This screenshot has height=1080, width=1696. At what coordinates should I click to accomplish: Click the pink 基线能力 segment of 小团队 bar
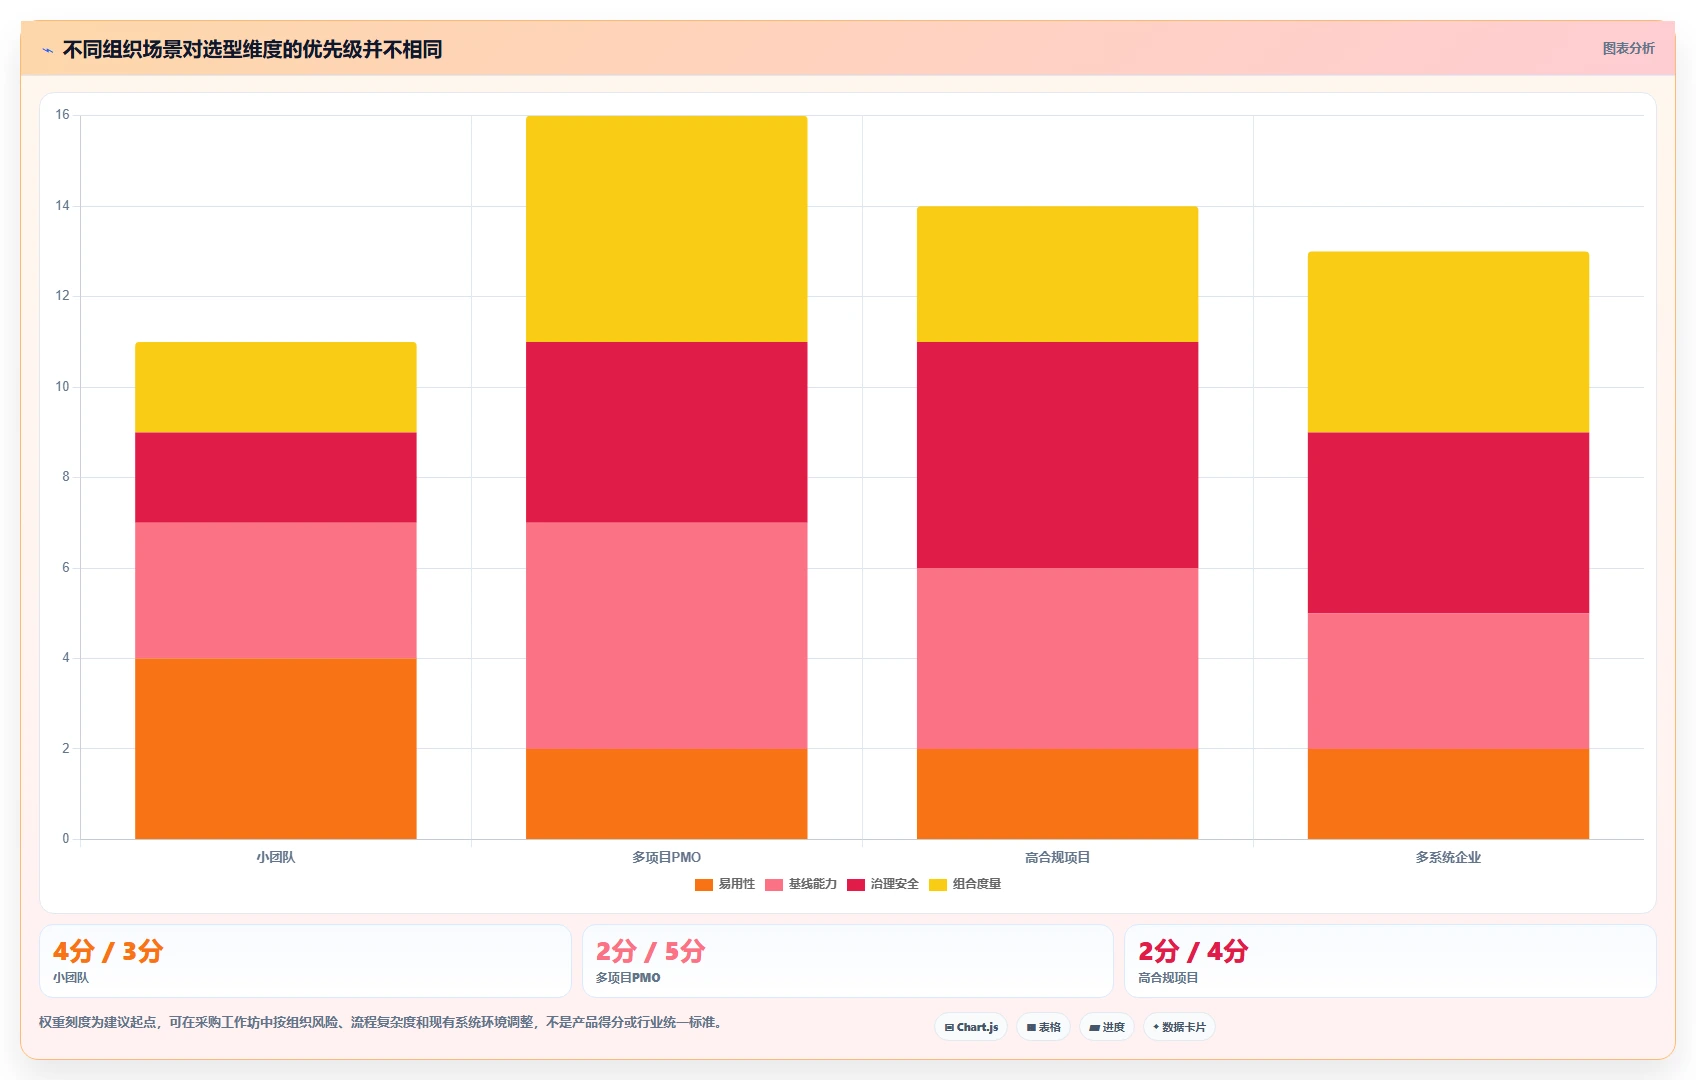pyautogui.click(x=276, y=590)
